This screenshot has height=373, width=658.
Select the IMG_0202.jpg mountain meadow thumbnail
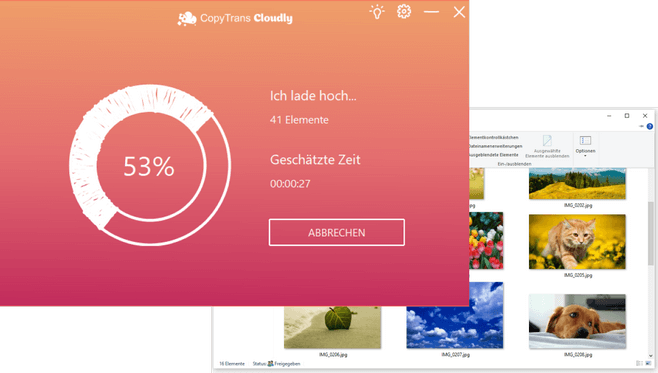577,184
